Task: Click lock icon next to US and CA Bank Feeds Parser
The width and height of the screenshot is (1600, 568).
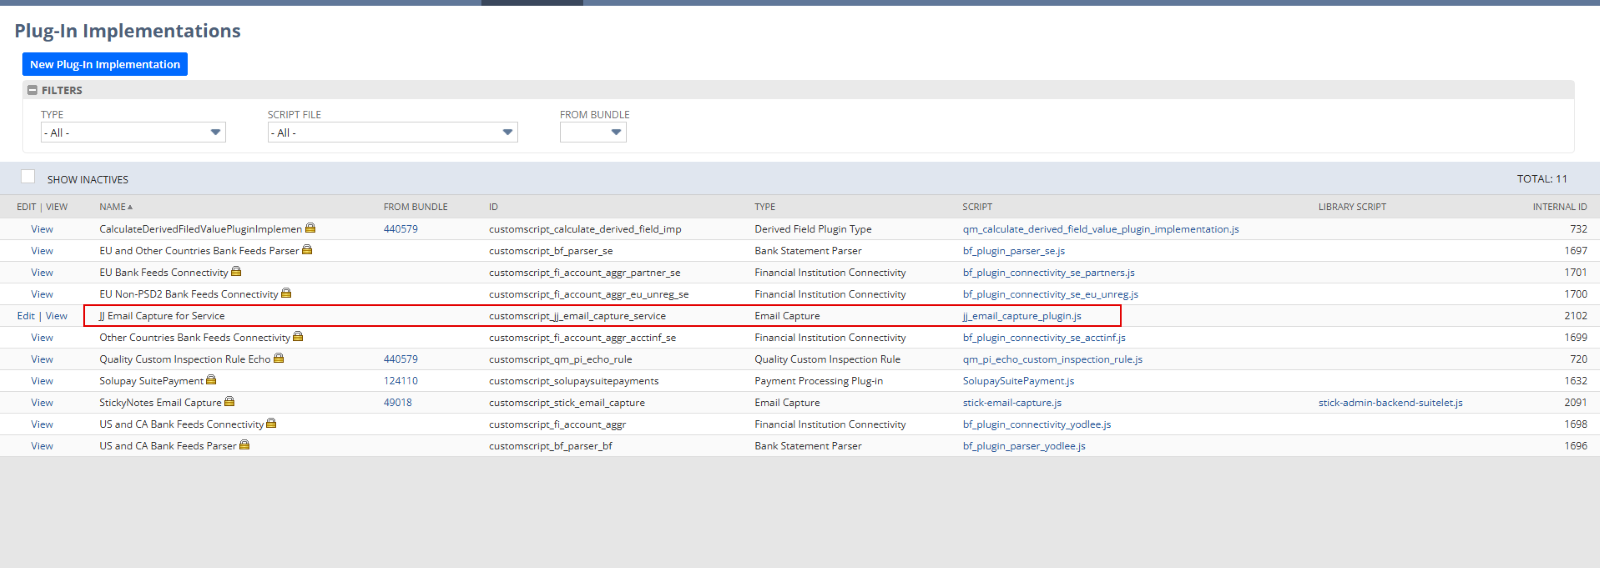Action: pos(244,445)
